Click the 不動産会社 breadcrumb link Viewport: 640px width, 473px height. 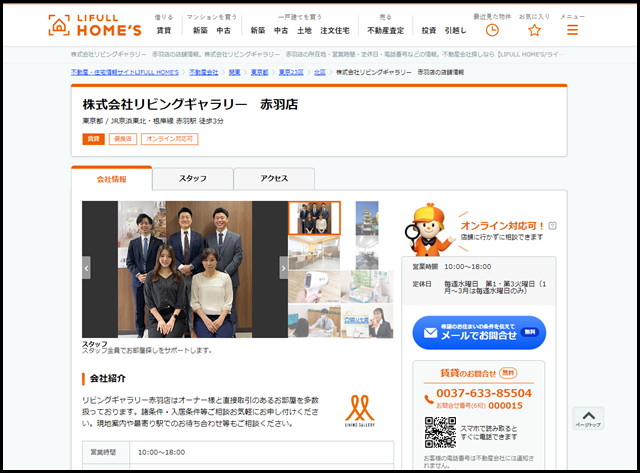pos(204,72)
